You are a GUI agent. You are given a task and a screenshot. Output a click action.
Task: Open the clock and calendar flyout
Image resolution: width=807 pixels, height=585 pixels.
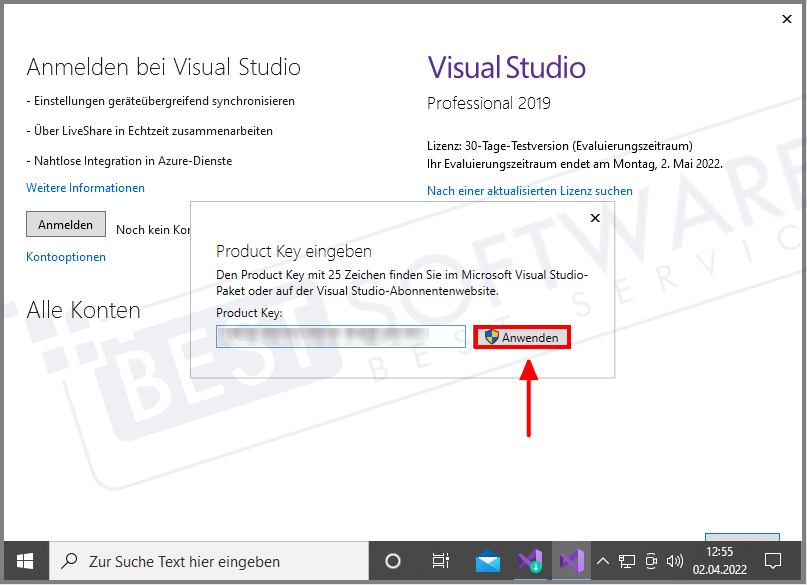[718, 561]
